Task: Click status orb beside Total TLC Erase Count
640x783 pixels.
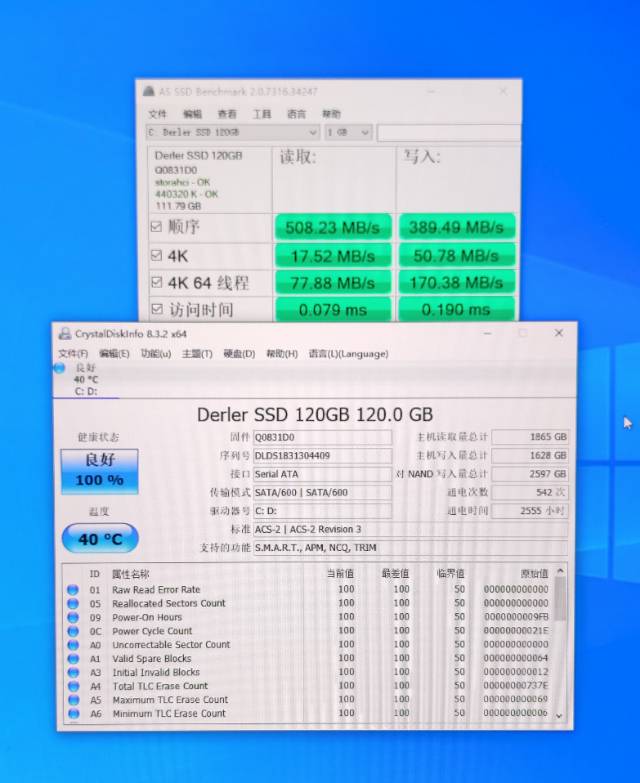Action: (x=72, y=687)
